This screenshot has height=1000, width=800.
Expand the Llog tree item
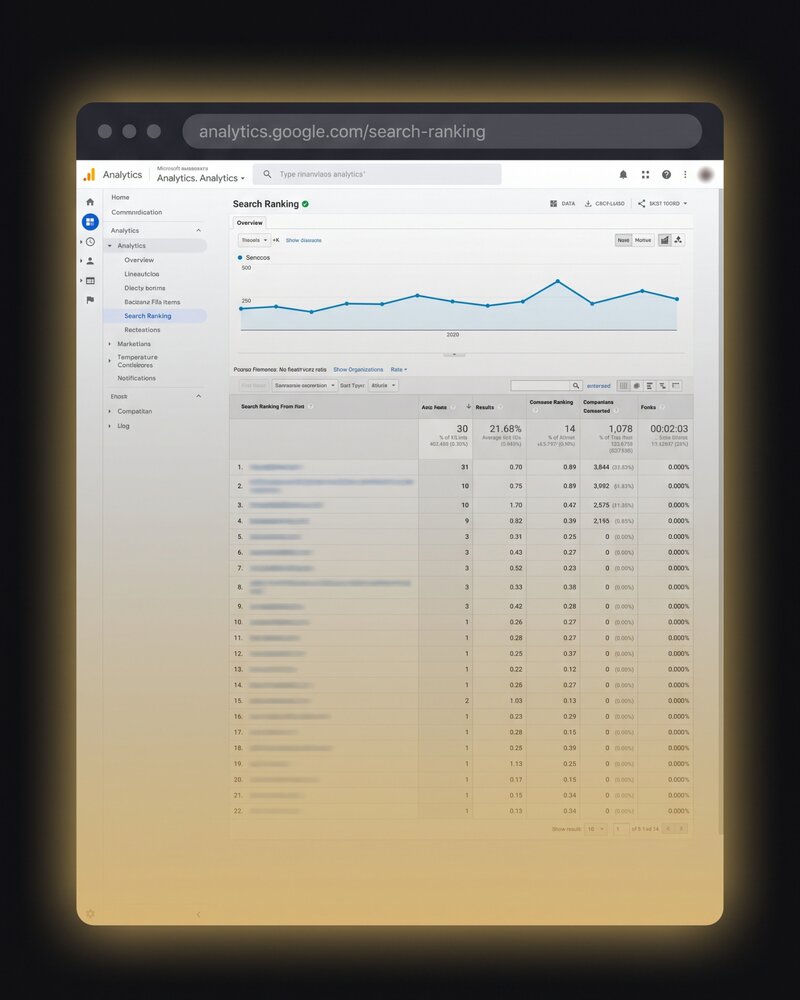(110, 425)
